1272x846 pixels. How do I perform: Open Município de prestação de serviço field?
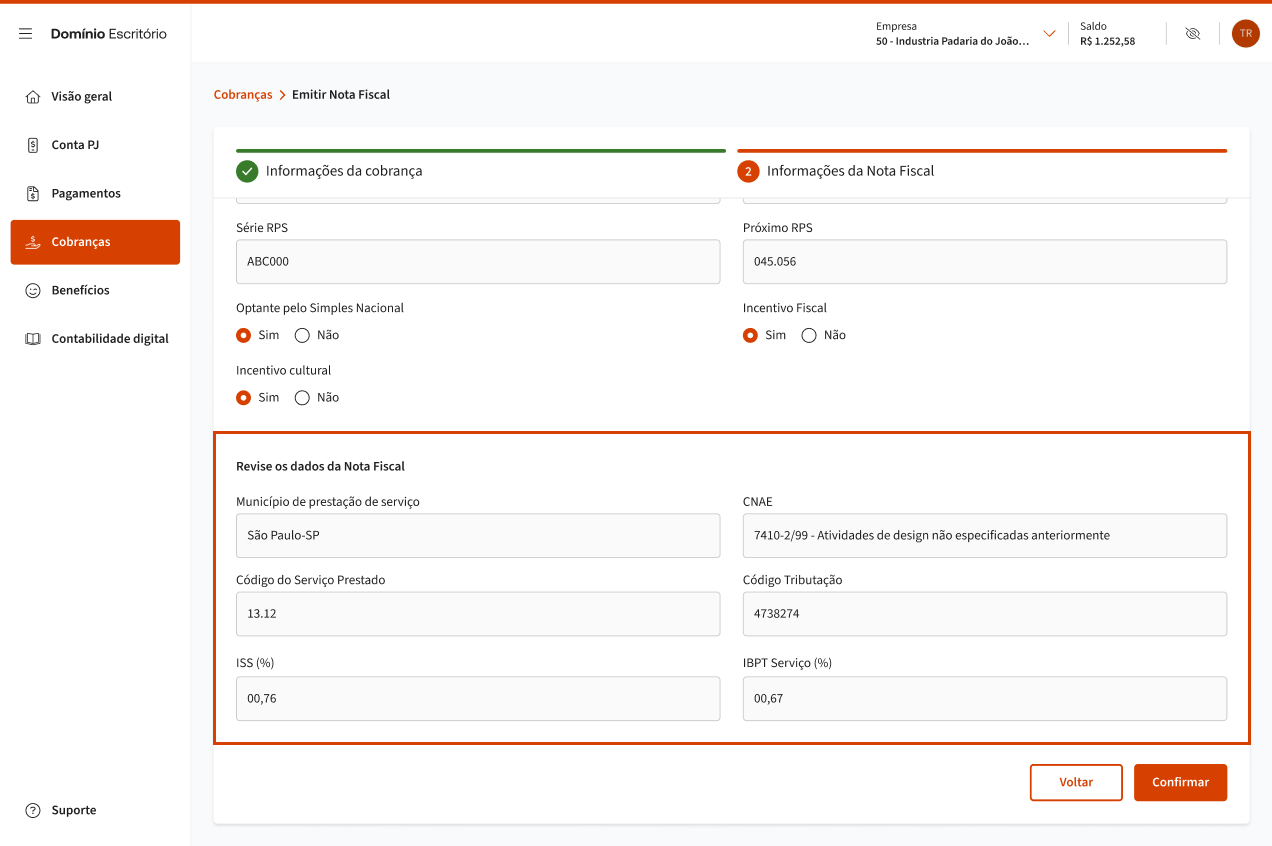point(477,536)
